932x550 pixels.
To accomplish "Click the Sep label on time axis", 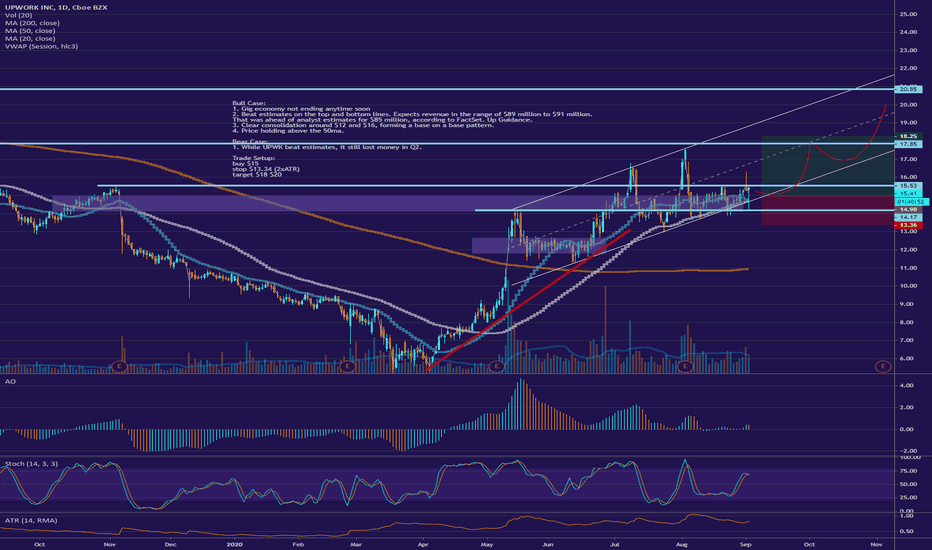I will click(746, 544).
